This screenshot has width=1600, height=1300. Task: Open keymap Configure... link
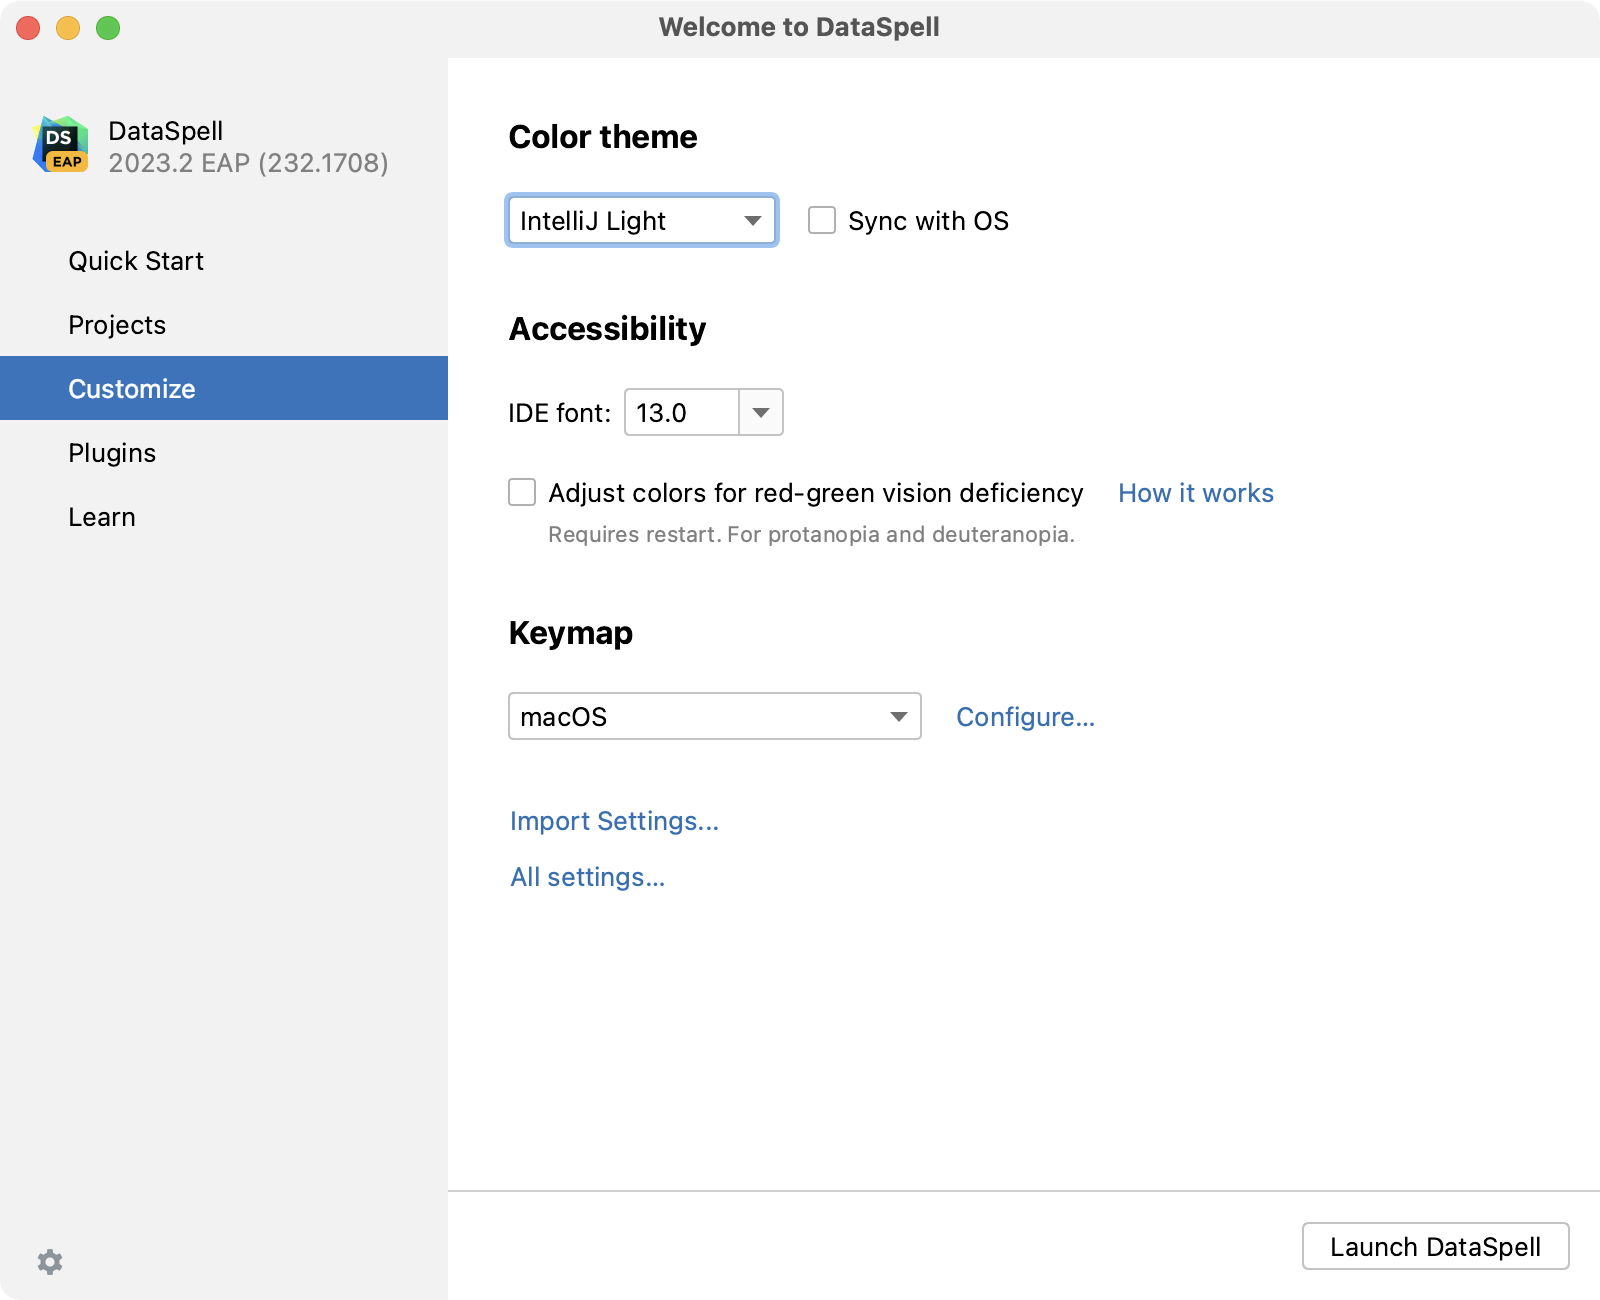[x=1026, y=717]
